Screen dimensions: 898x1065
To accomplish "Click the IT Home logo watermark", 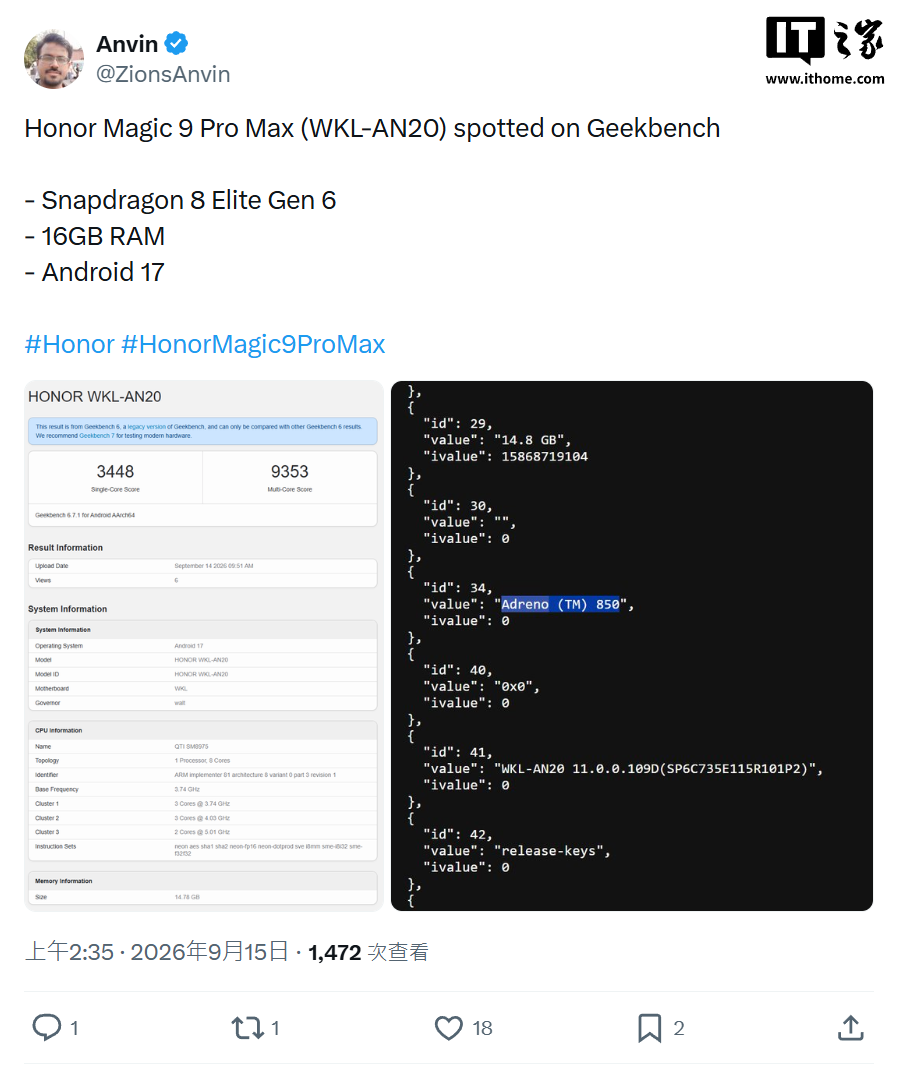I will [825, 41].
